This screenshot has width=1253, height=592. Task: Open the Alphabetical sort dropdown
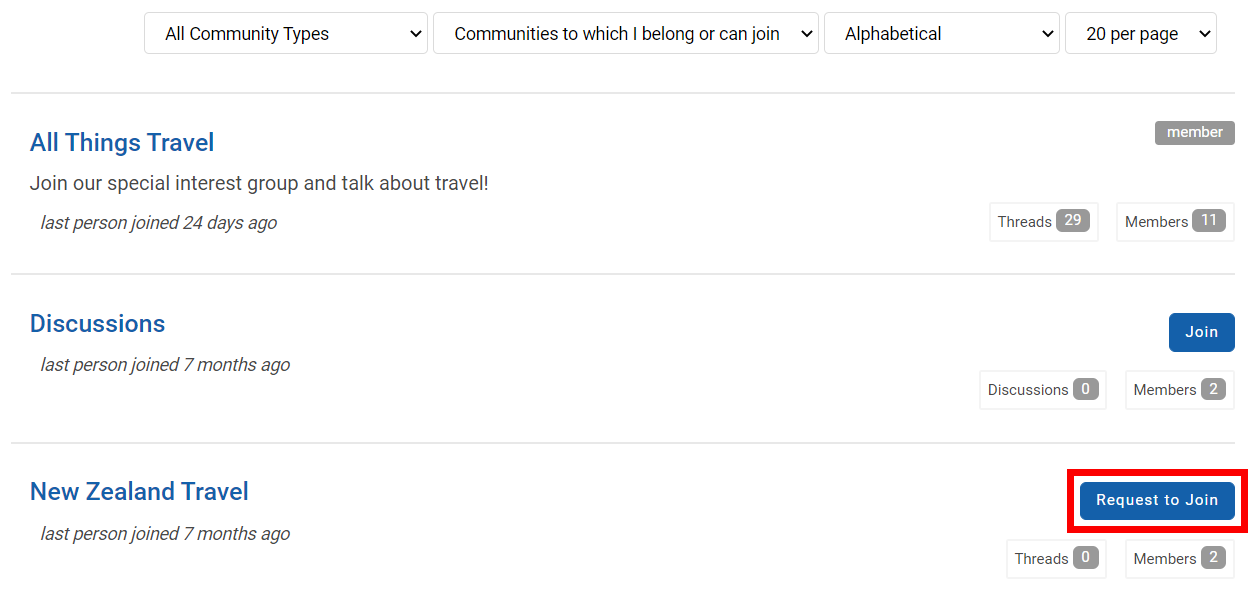[941, 34]
